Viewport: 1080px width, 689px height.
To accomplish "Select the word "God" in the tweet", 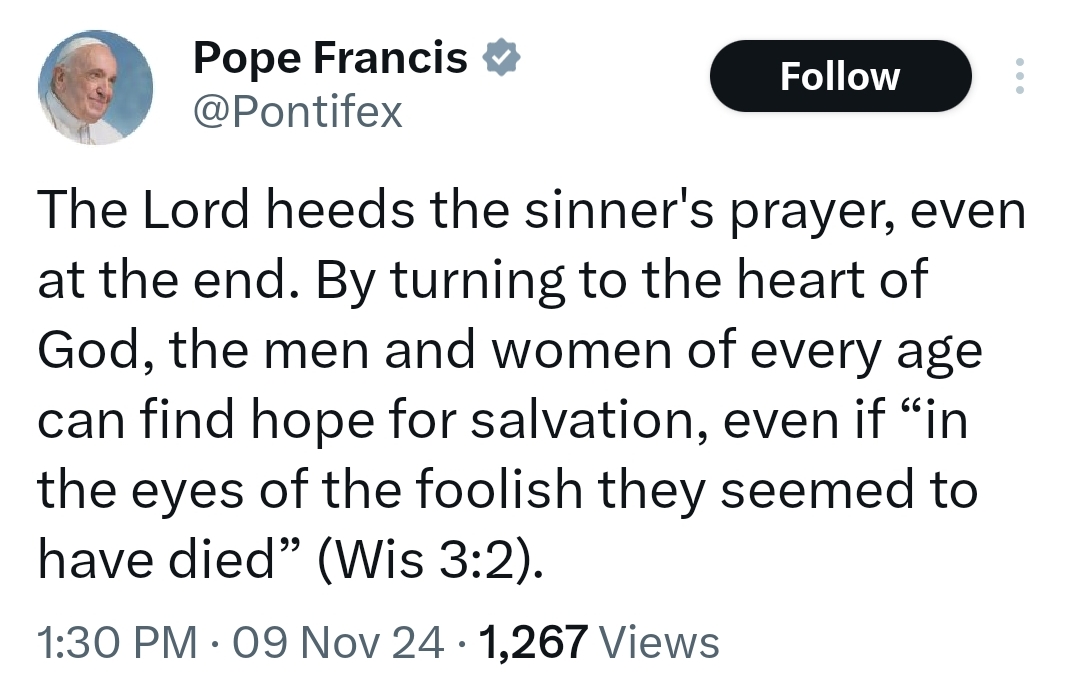I will pyautogui.click(x=92, y=354).
